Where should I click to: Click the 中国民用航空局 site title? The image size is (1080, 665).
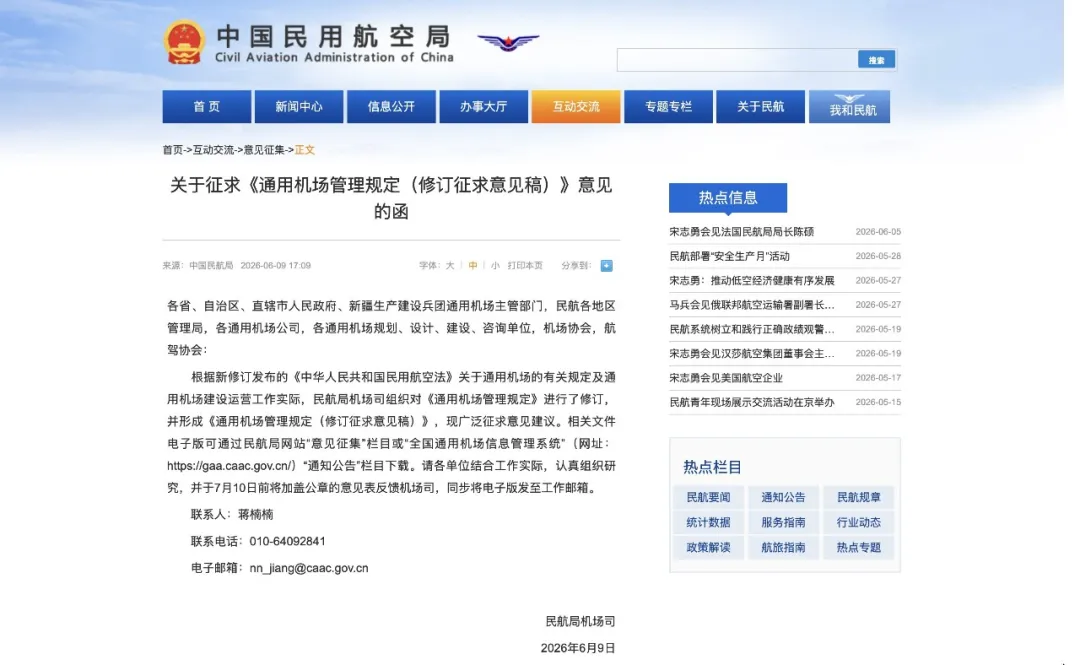[334, 35]
